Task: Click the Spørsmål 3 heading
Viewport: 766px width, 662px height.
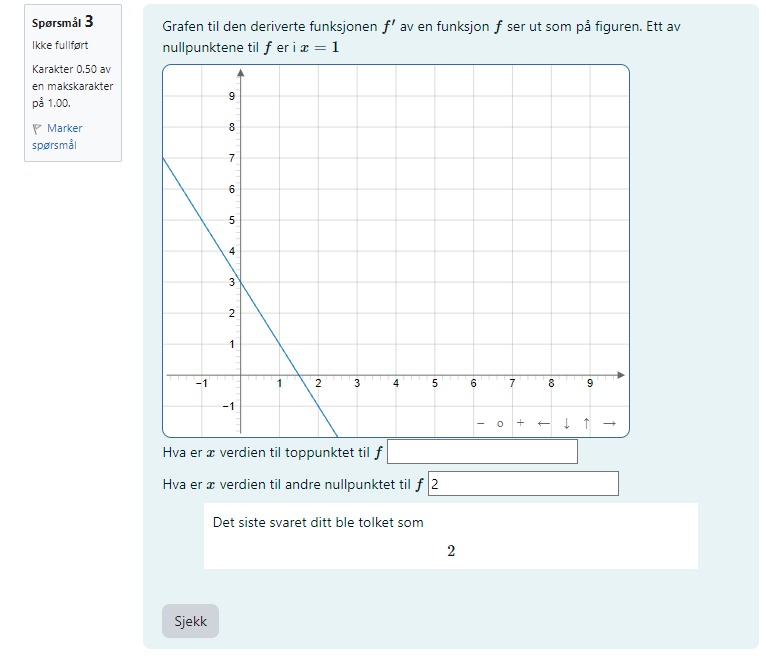Action: point(63,22)
